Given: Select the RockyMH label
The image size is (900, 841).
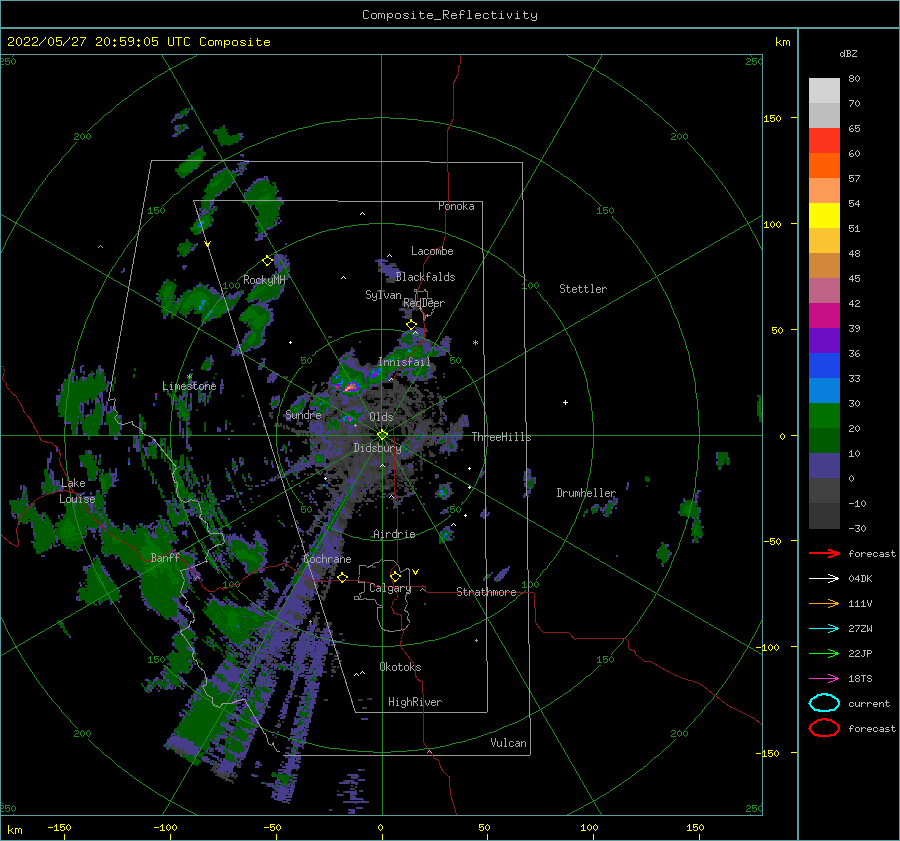Looking at the screenshot, I should tap(264, 280).
